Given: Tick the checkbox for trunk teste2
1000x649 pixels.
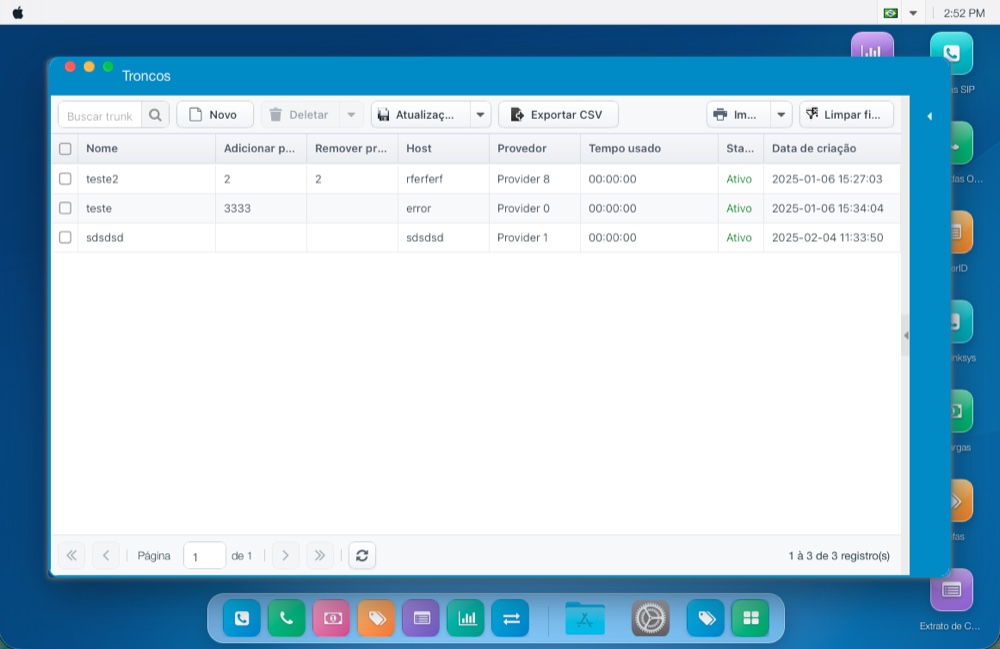Looking at the screenshot, I should click(65, 179).
